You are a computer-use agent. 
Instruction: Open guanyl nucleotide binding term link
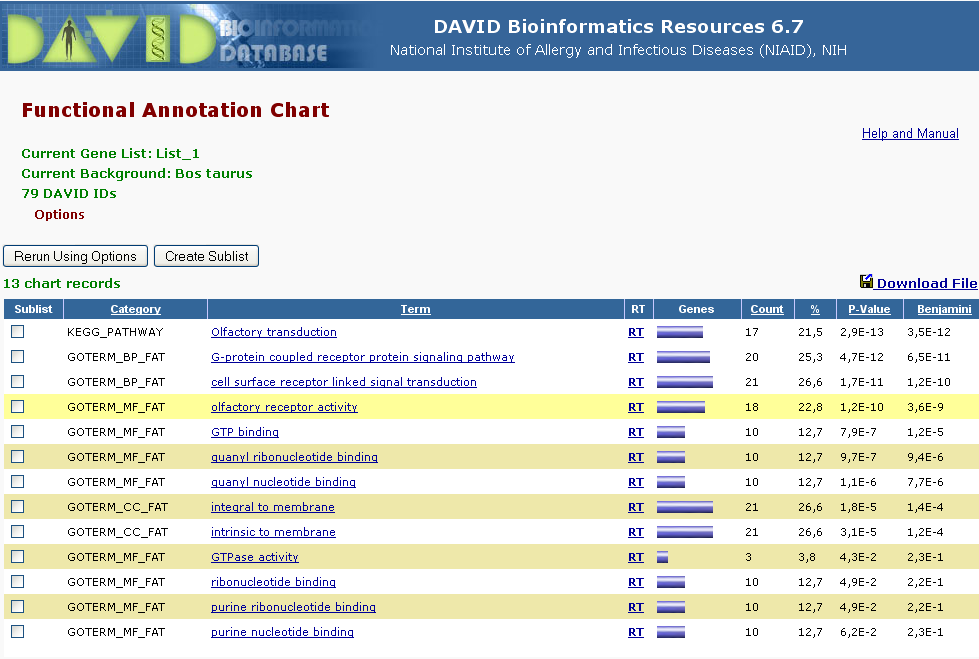(283, 482)
